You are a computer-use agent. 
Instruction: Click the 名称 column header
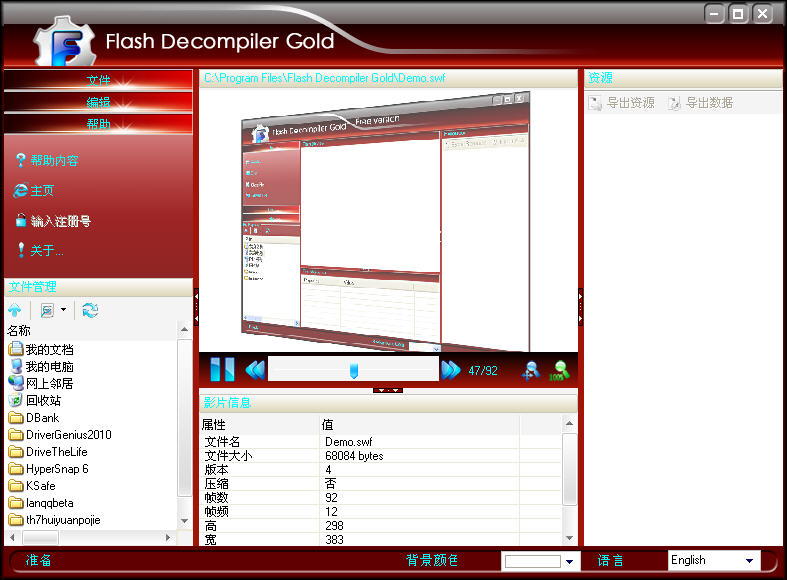(x=90, y=331)
